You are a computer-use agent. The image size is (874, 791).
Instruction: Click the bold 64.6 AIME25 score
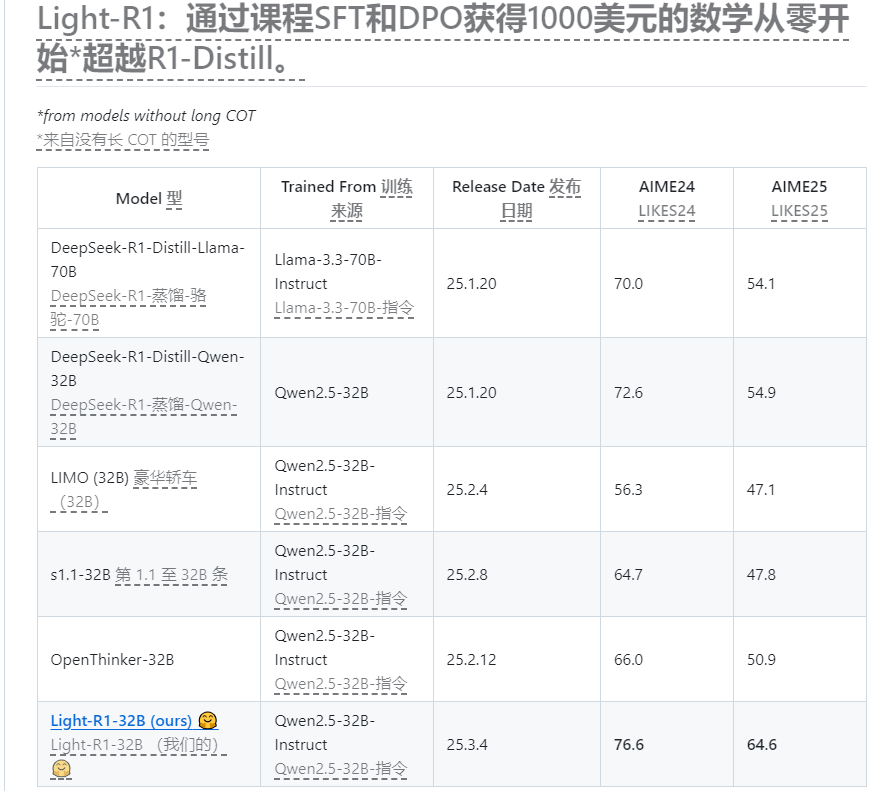[x=762, y=744]
